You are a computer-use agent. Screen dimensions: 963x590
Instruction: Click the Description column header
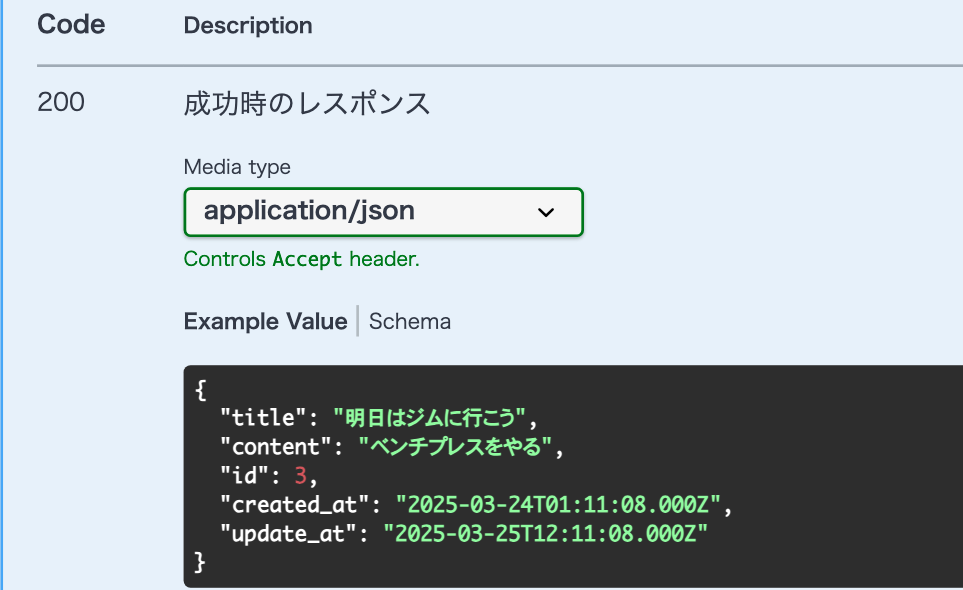click(x=248, y=25)
